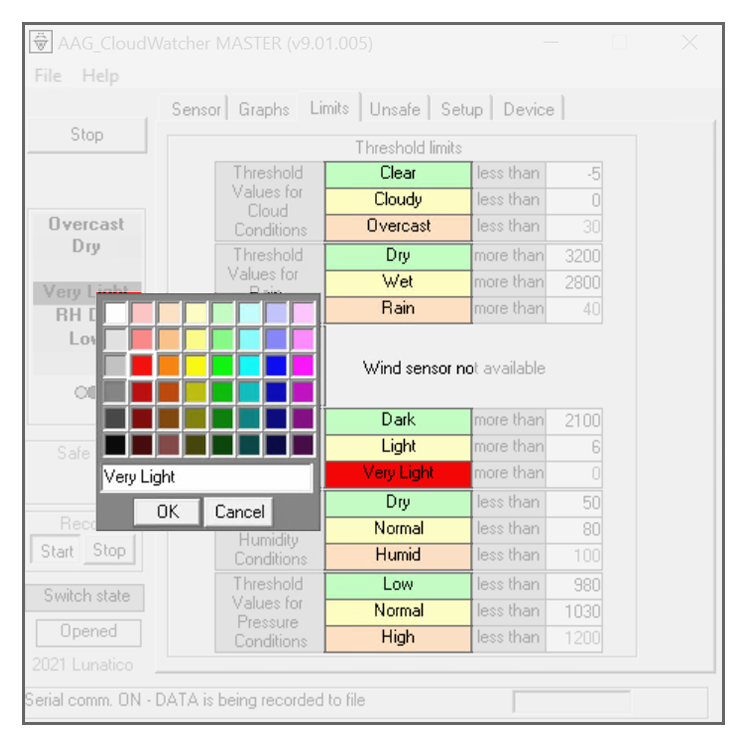Open the Help menu
The image size is (750, 750).
point(100,76)
